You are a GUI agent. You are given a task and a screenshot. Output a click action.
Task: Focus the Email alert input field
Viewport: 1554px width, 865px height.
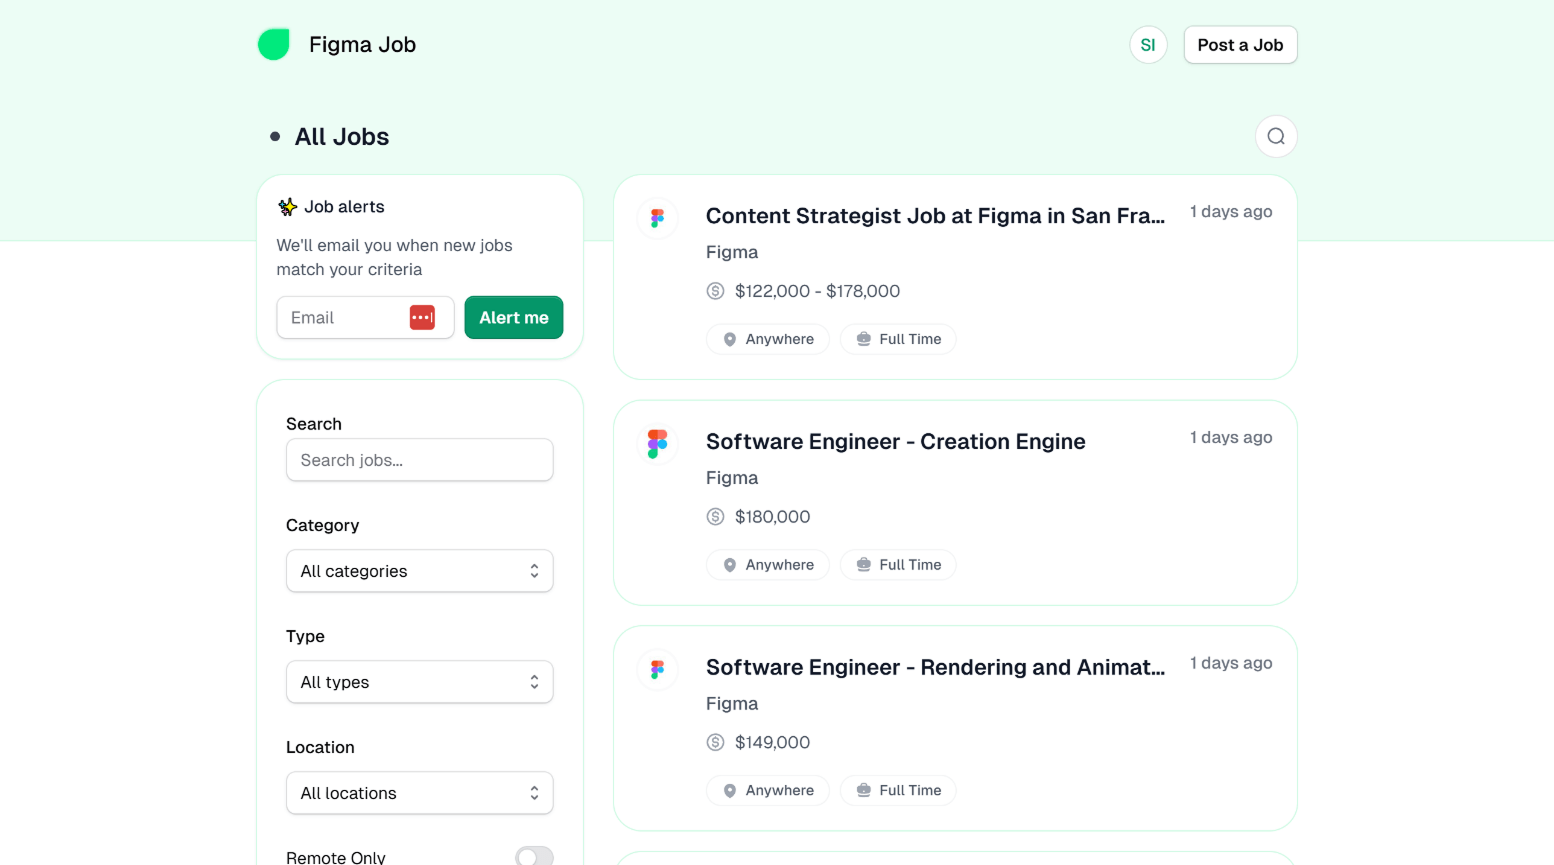pyautogui.click(x=345, y=318)
